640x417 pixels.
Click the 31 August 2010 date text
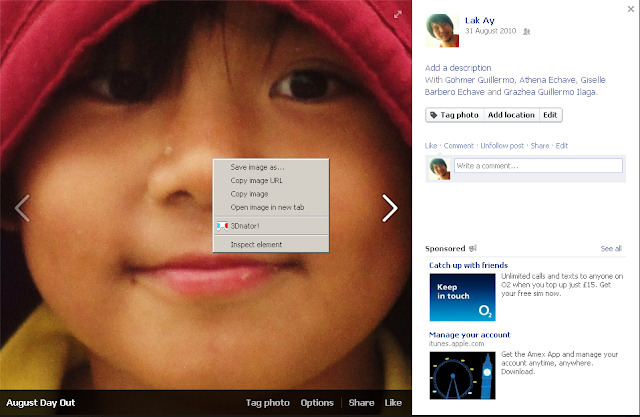[490, 31]
